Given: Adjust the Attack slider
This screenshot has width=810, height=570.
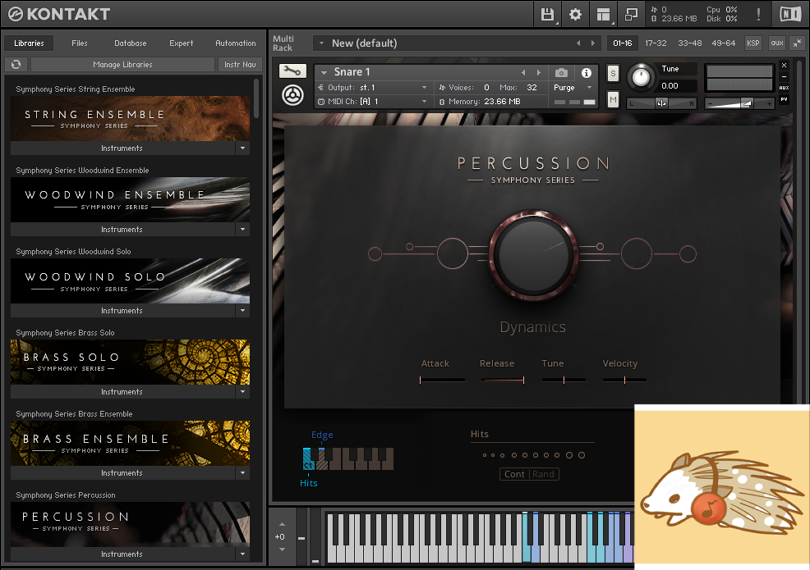Looking at the screenshot, I should (442, 380).
